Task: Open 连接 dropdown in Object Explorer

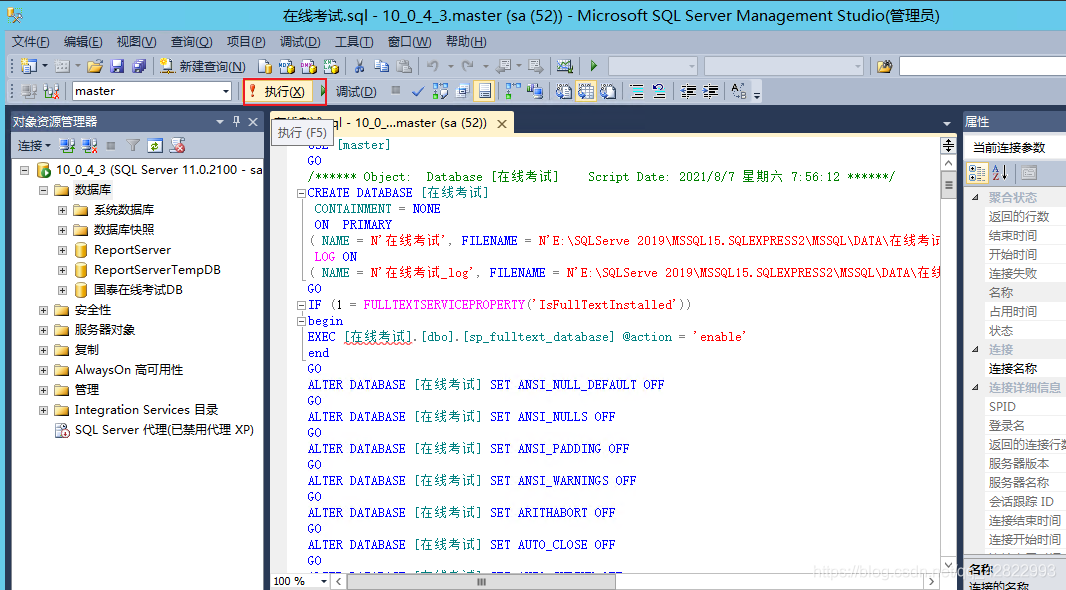Action: tap(34, 145)
